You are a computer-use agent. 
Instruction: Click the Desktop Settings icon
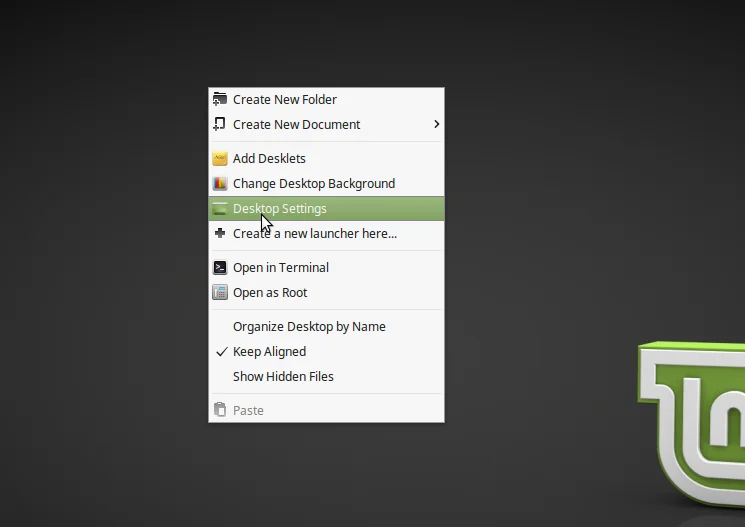[x=220, y=209]
